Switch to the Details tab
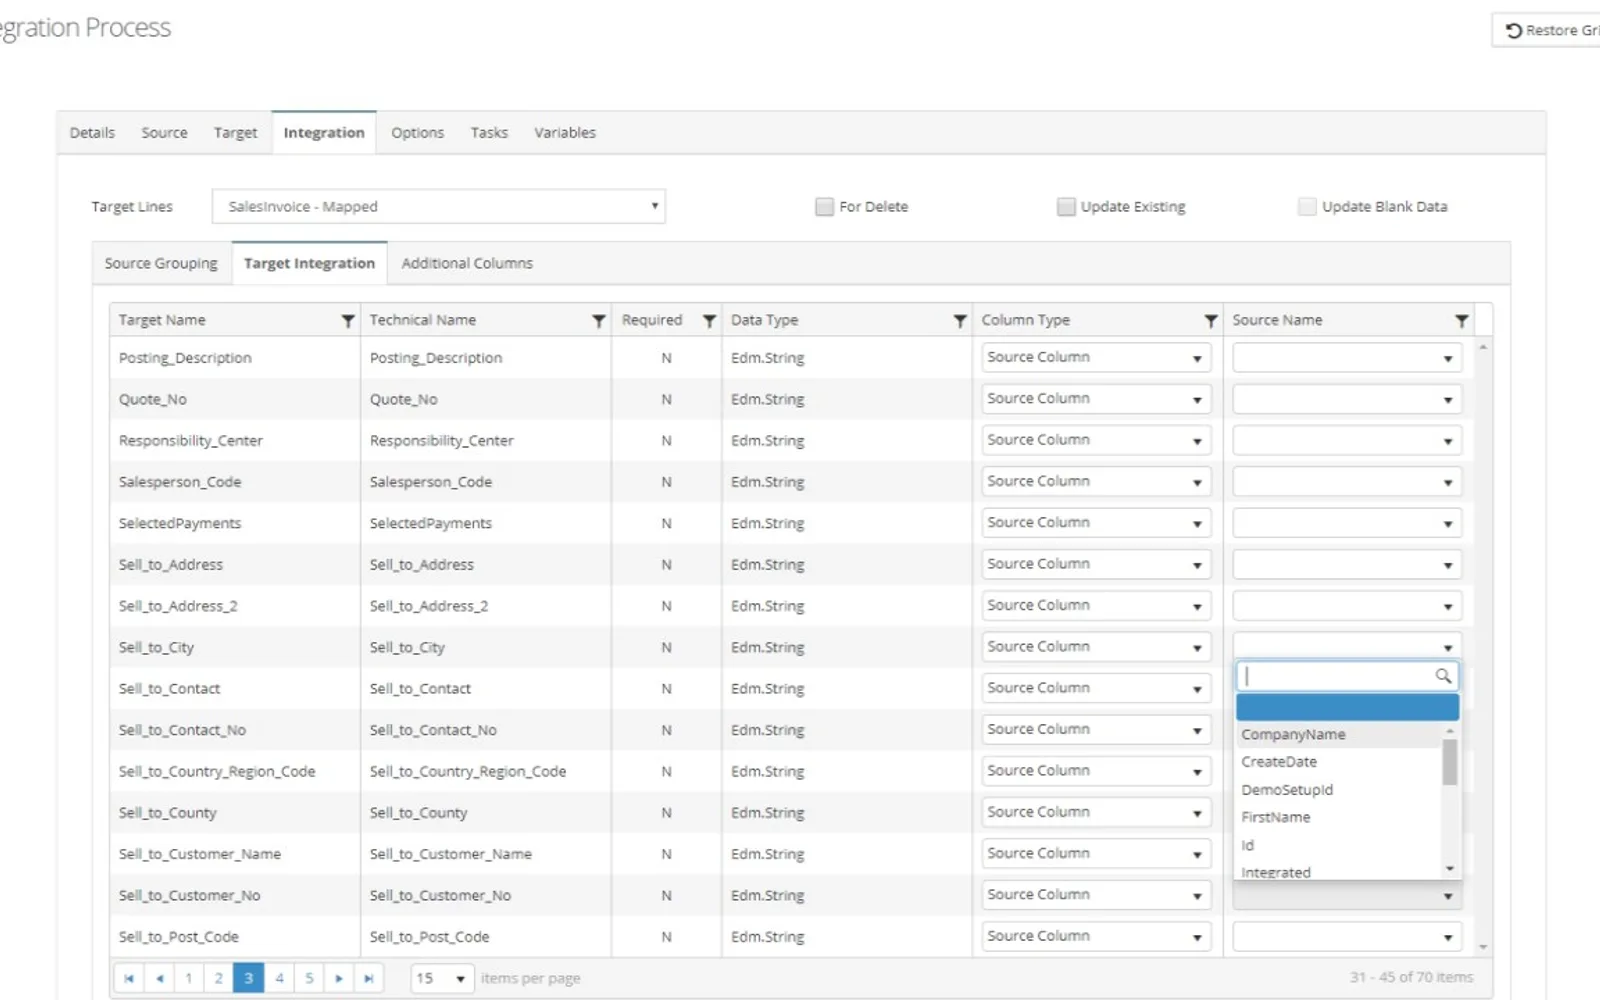 [92, 133]
